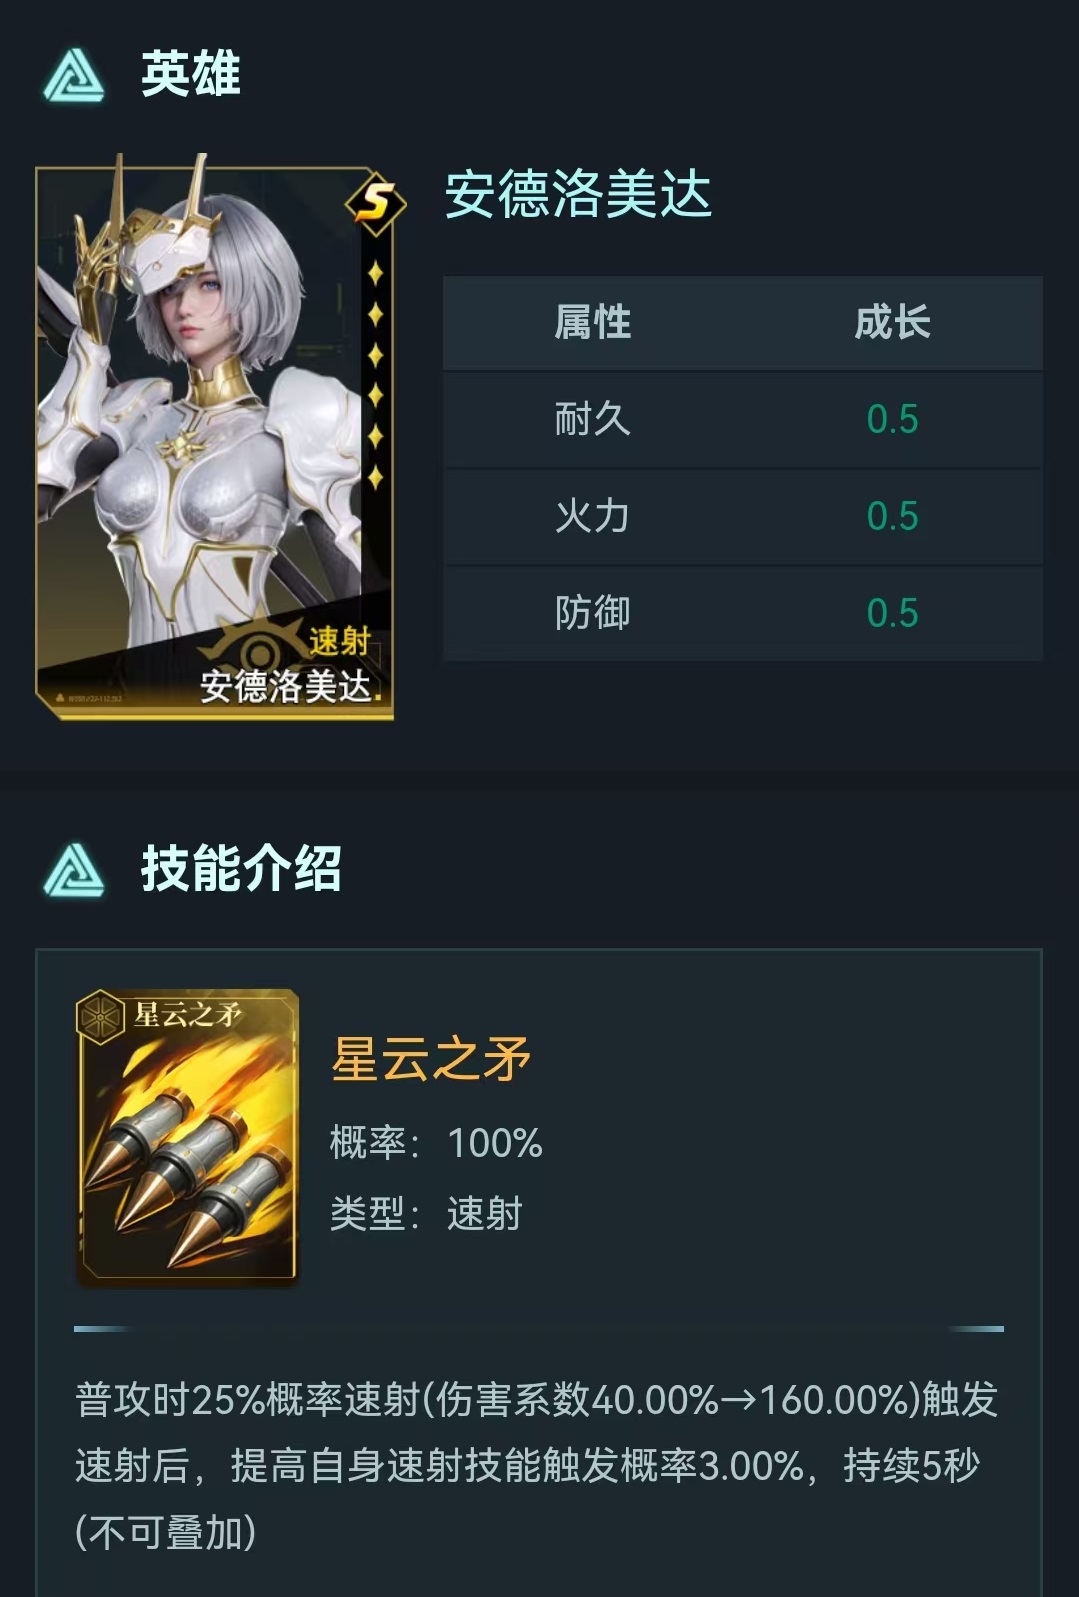
Task: Tap the hexagon emblem on skill card
Action: point(101,1017)
